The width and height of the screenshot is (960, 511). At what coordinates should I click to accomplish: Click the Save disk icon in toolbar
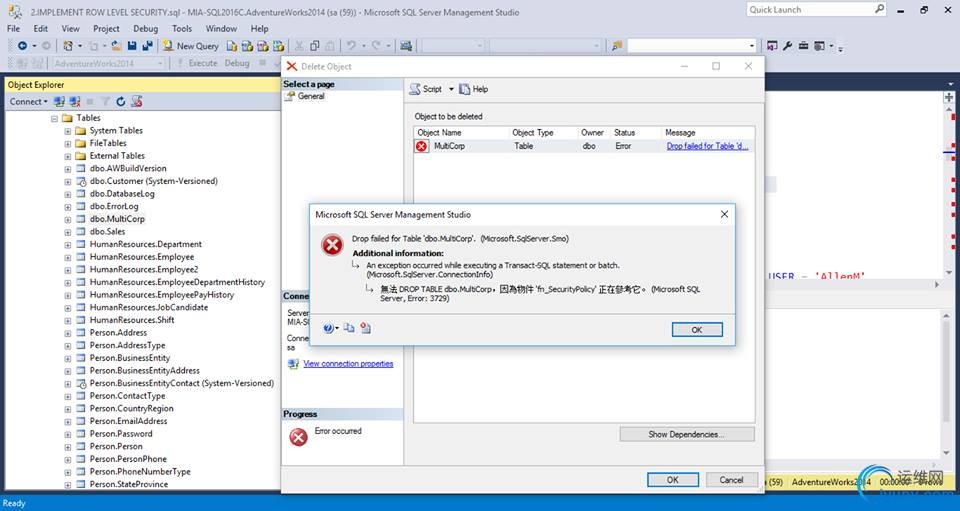coord(132,46)
